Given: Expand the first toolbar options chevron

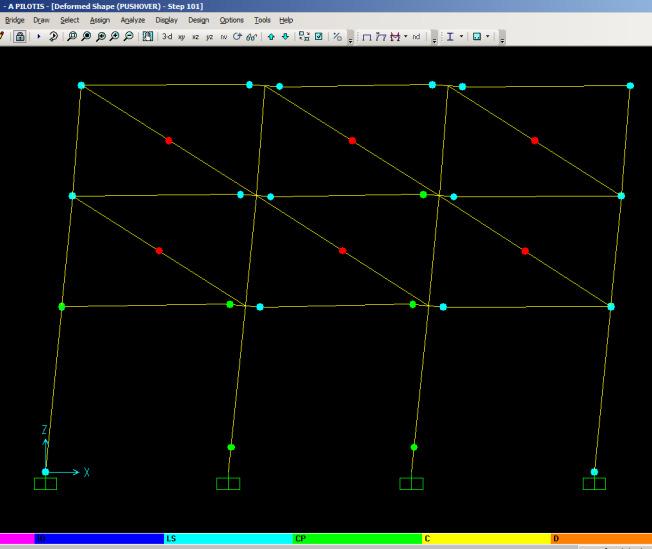Looking at the screenshot, I should tap(351, 37).
